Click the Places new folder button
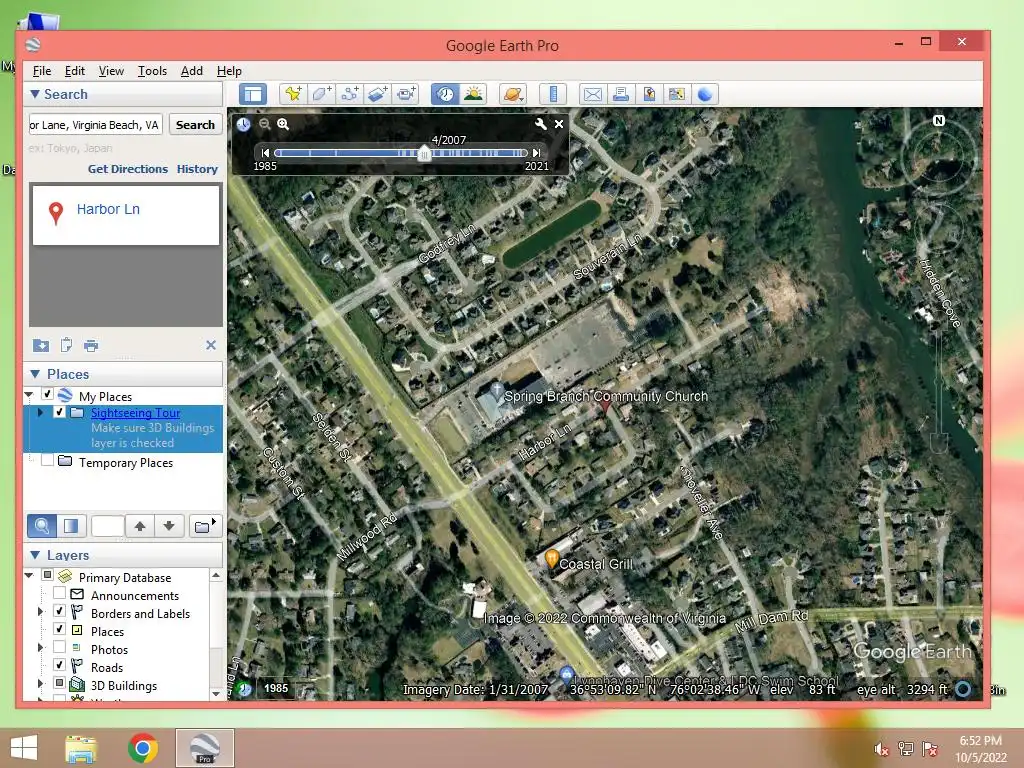 (205, 526)
